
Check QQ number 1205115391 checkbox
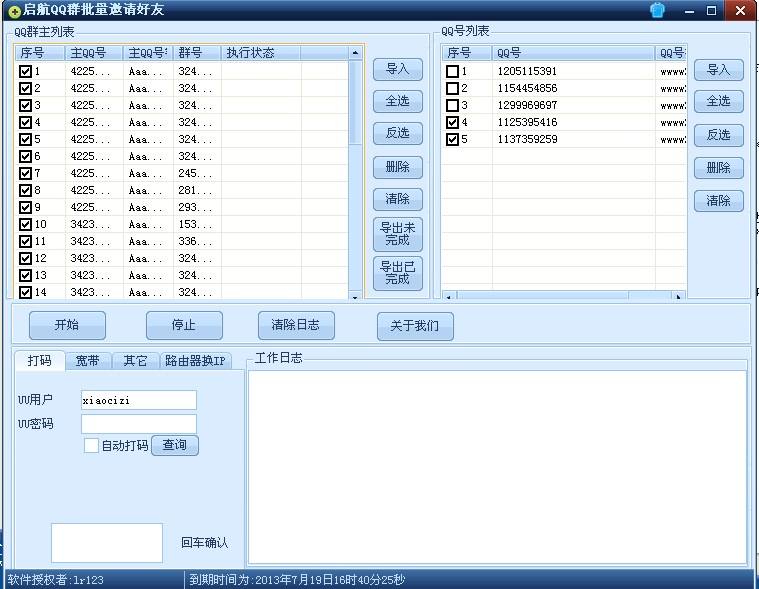click(452, 71)
